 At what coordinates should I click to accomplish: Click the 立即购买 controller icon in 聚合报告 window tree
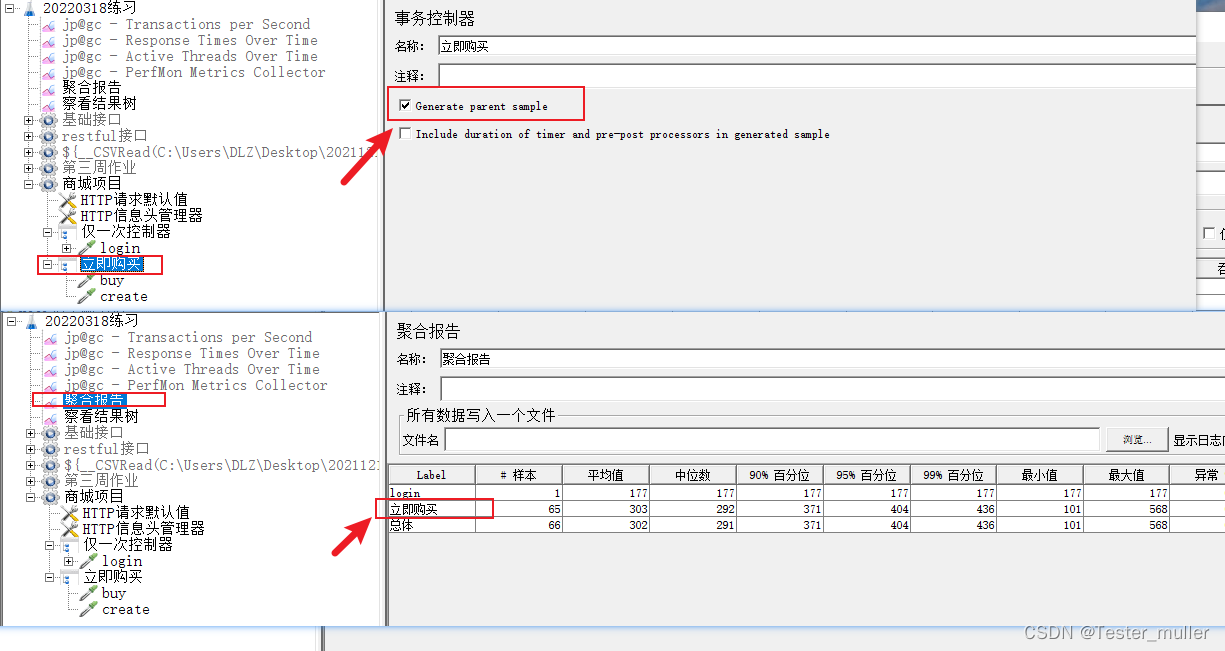[x=70, y=577]
